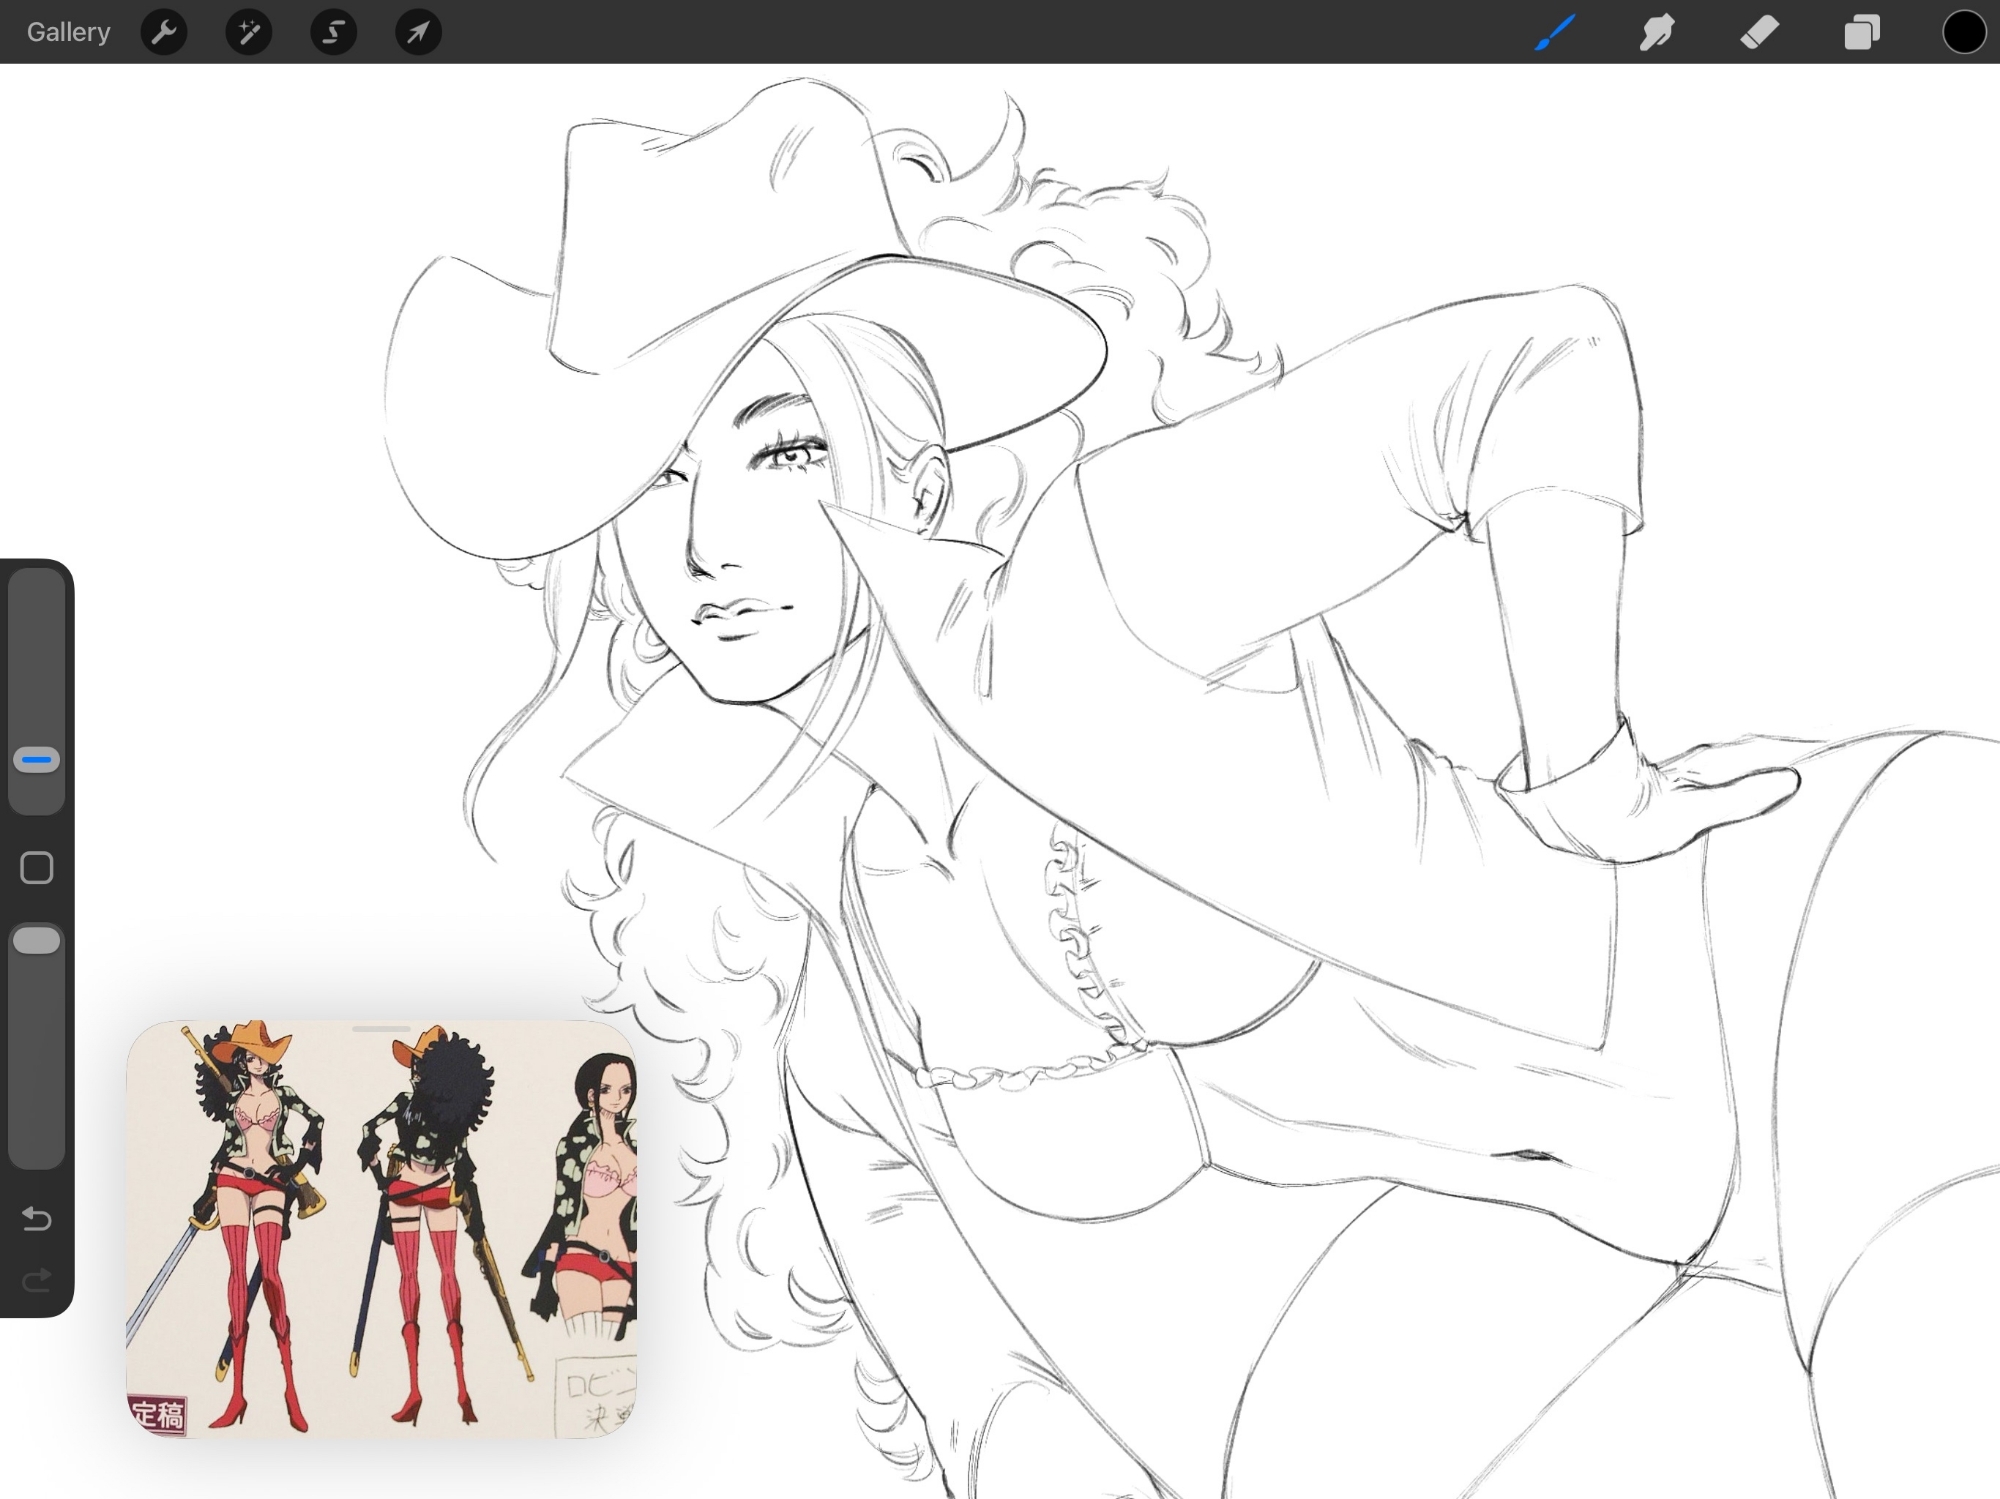The width and height of the screenshot is (2000, 1499).
Task: Undo the last stroke
Action: tap(37, 1218)
